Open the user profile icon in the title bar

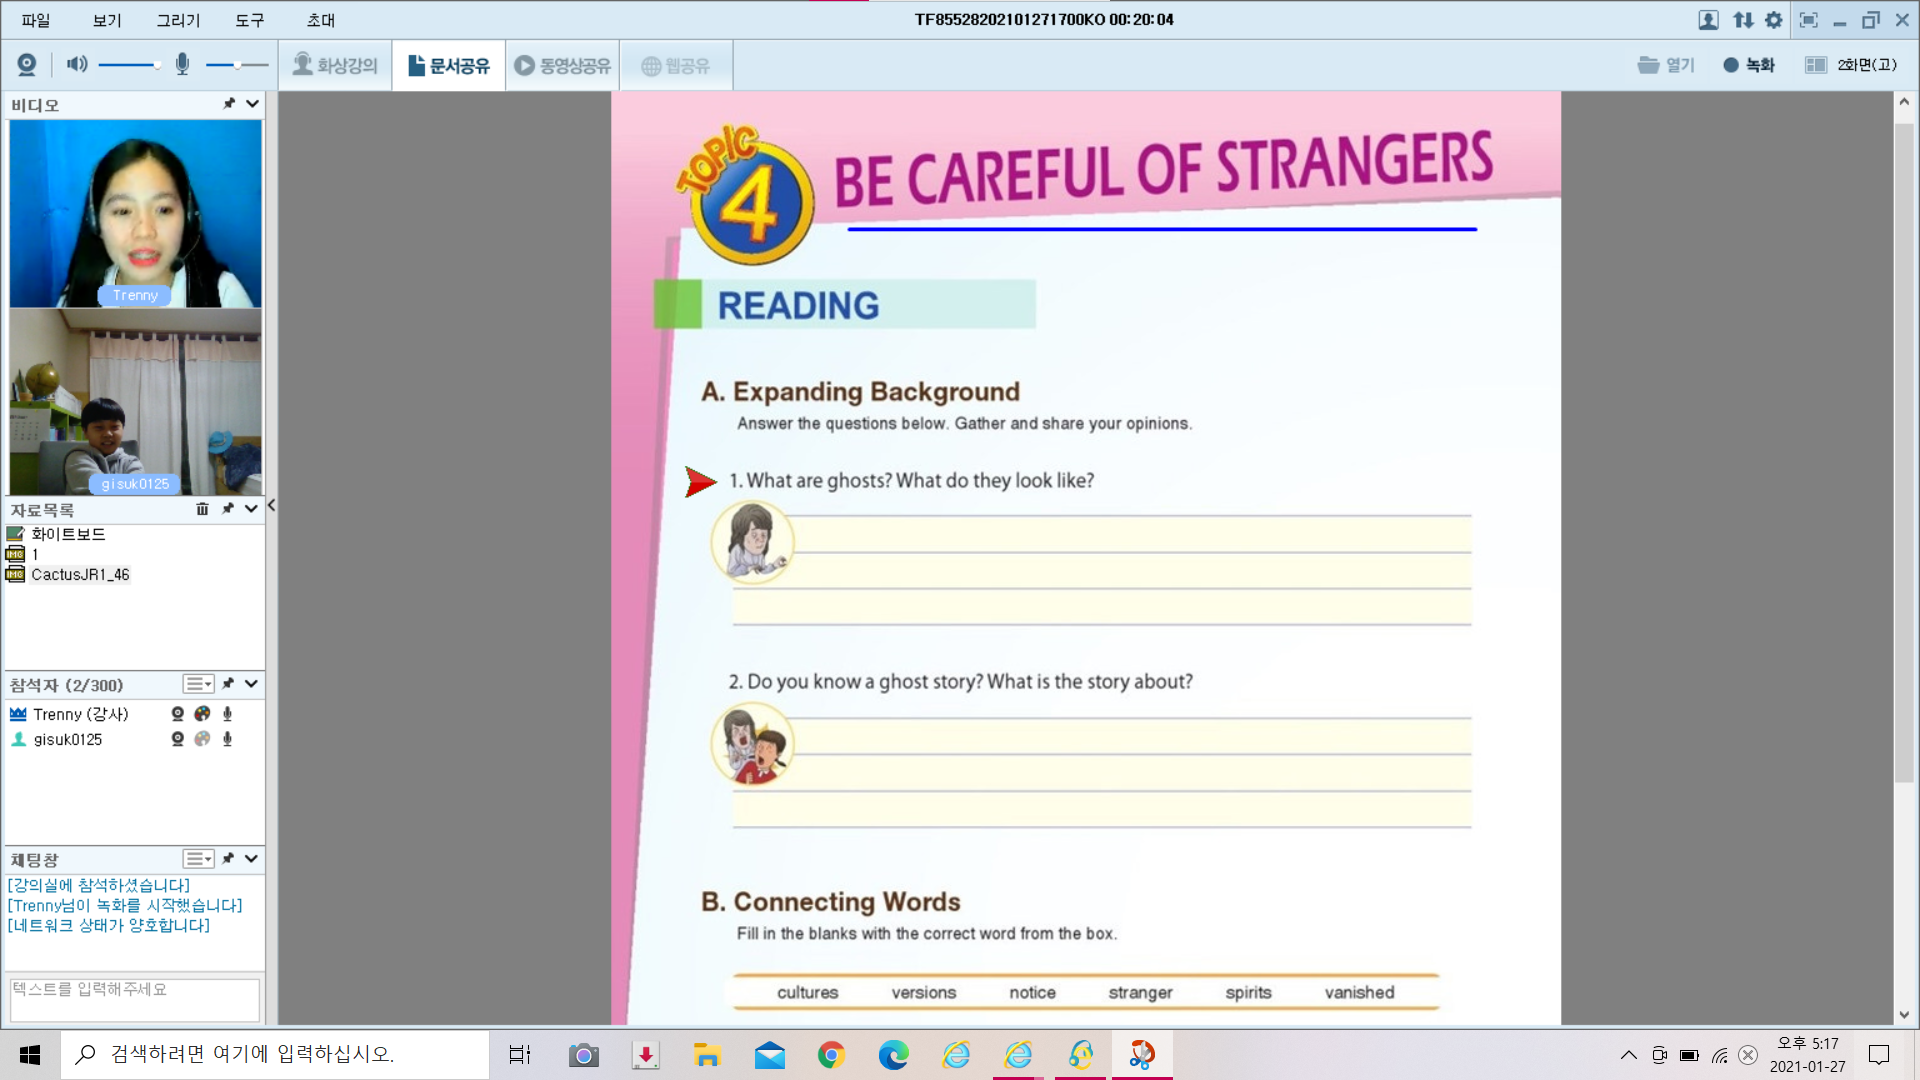click(1708, 20)
